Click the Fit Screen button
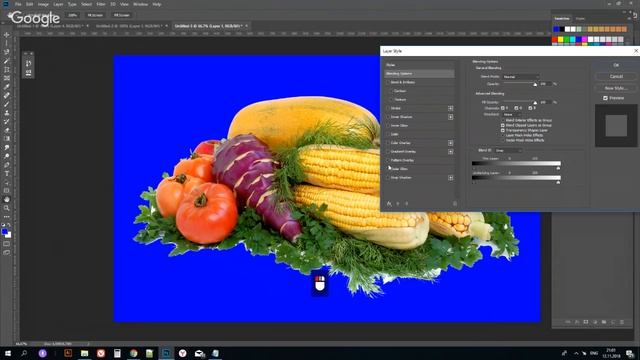This screenshot has height=360, width=640. pyautogui.click(x=95, y=15)
